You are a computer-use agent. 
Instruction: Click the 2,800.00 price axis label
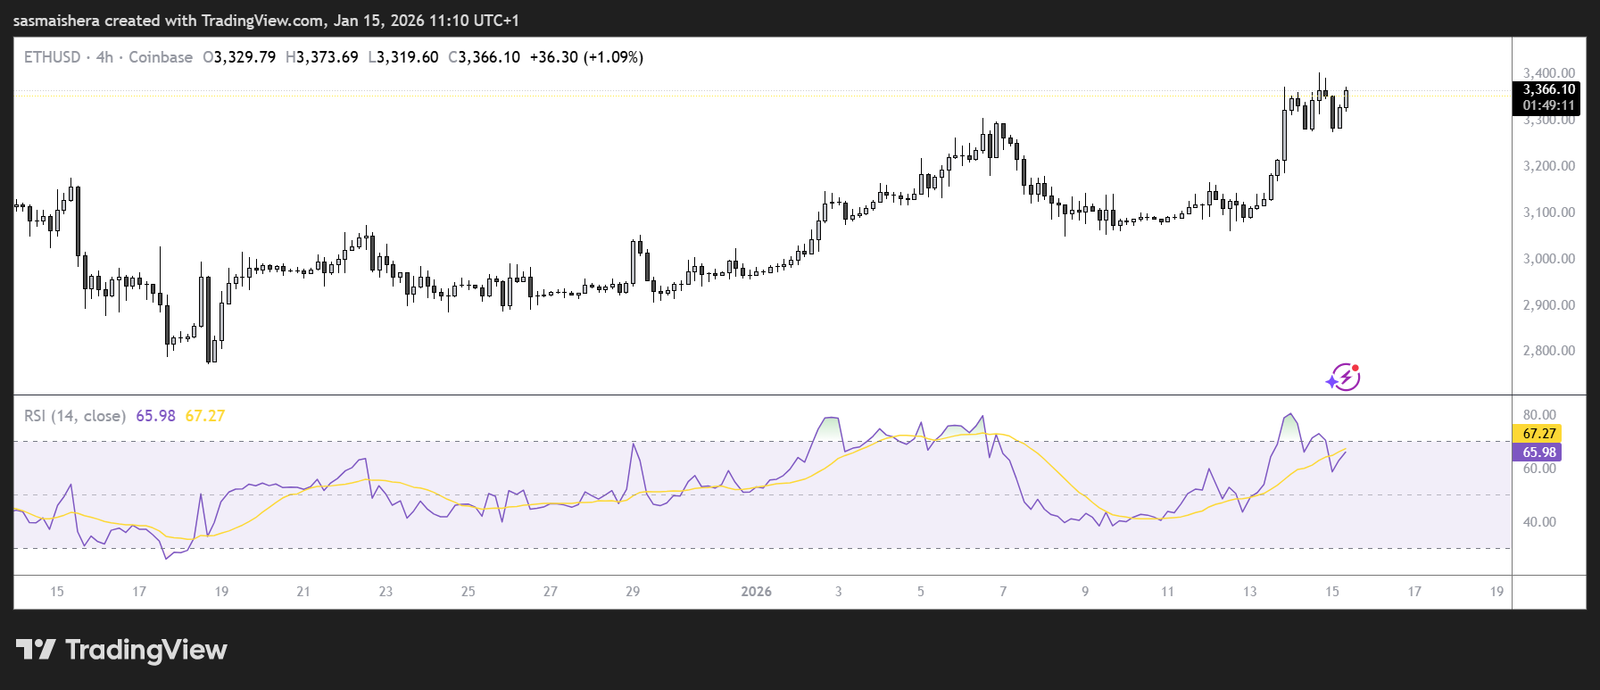click(x=1549, y=351)
